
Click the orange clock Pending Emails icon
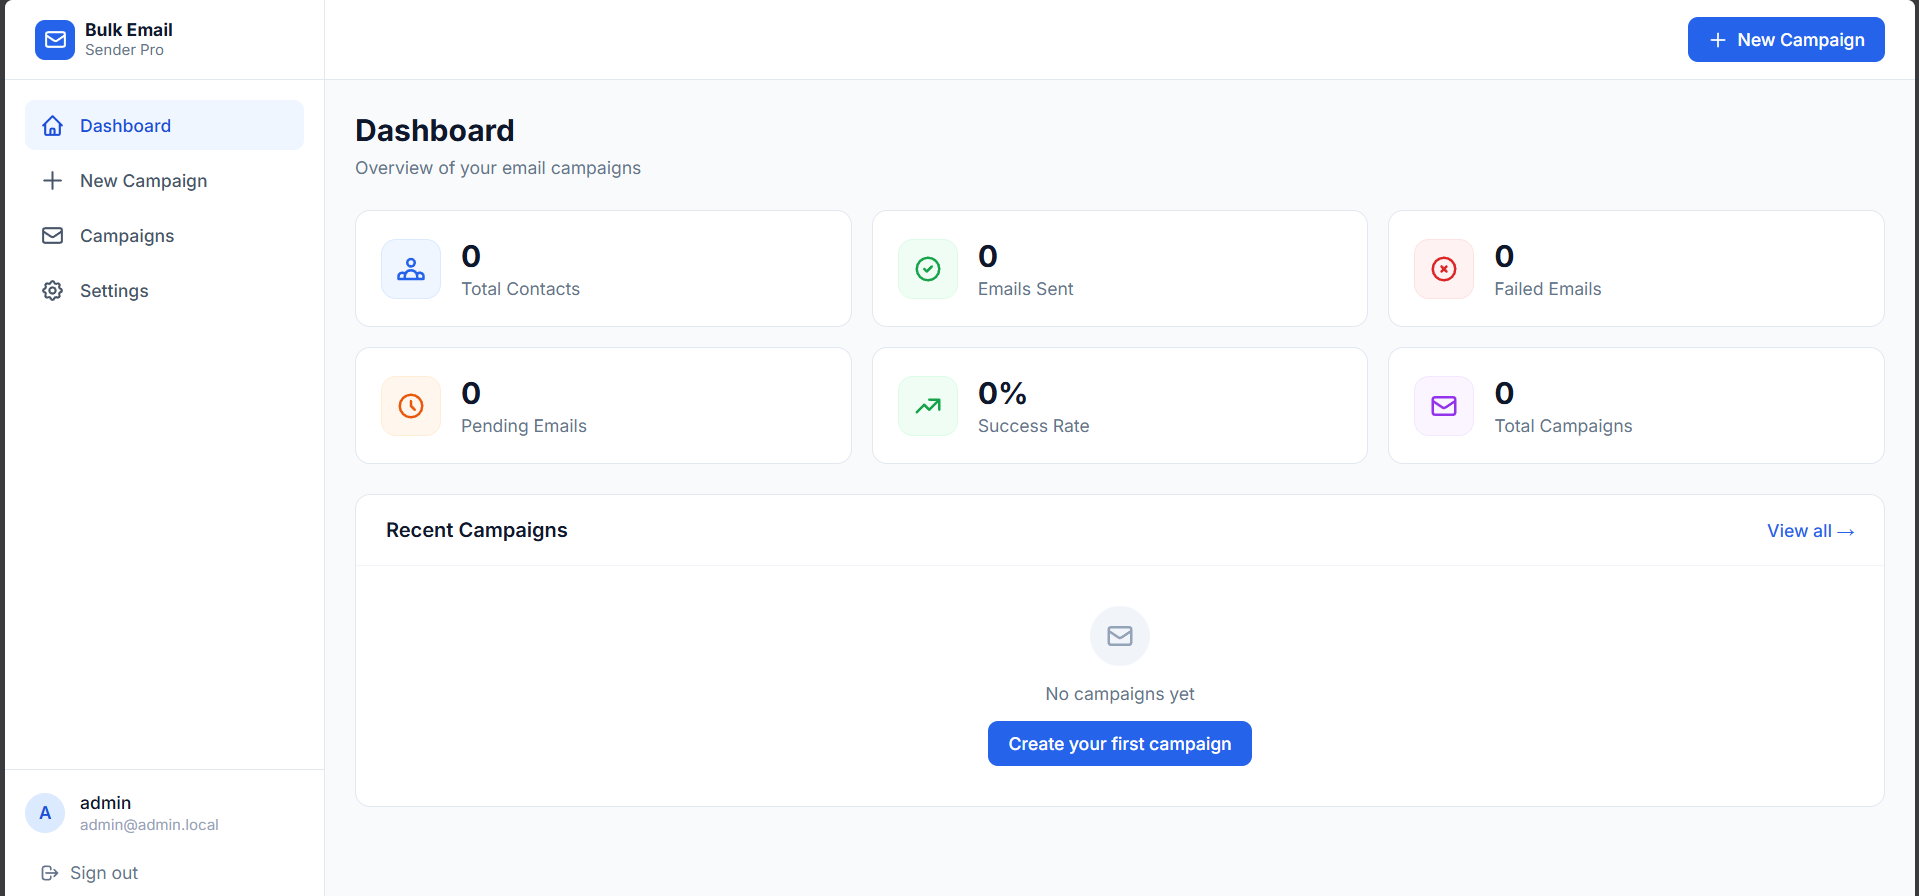(x=411, y=406)
